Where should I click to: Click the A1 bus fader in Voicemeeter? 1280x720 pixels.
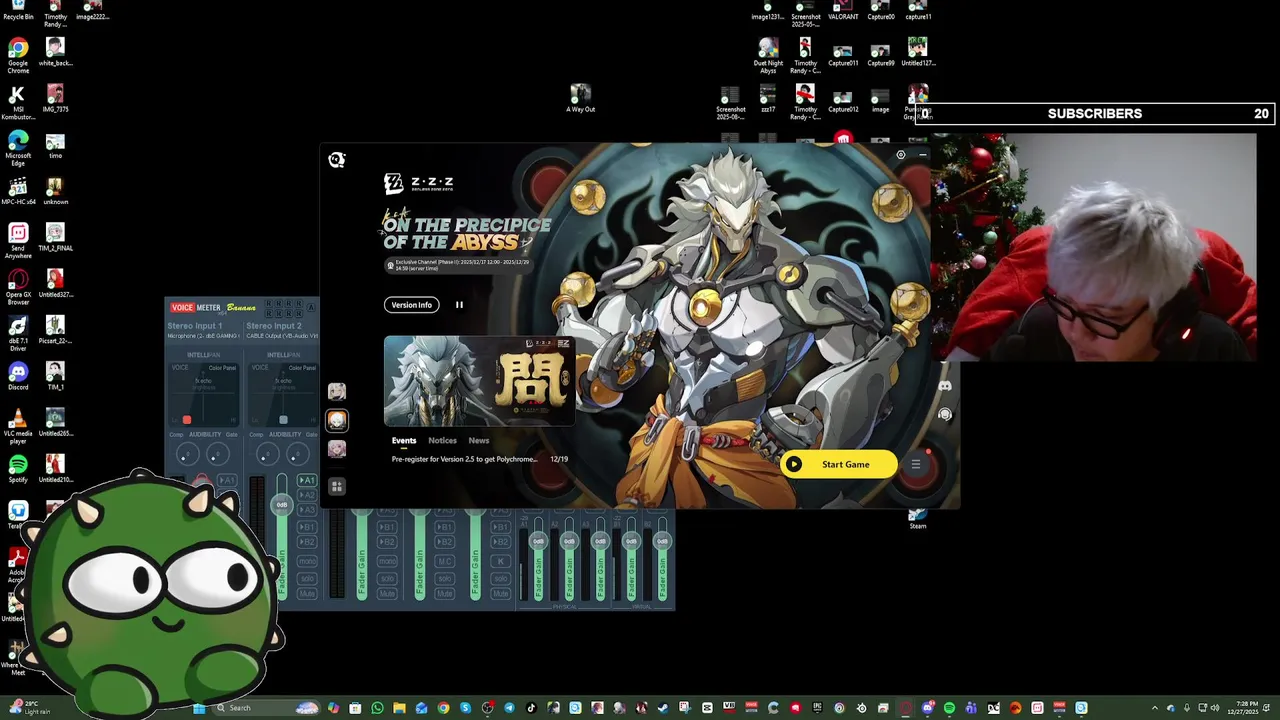pyautogui.click(x=538, y=541)
